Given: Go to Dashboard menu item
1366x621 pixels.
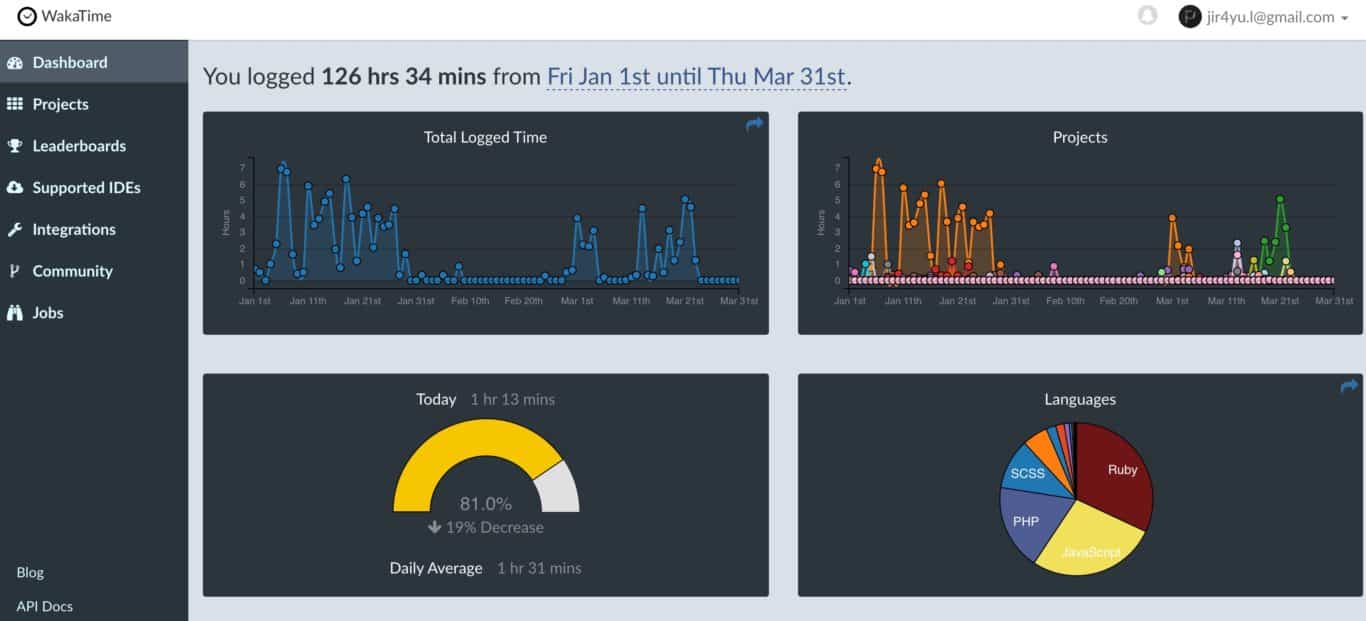Looking at the screenshot, I should [x=94, y=62].
